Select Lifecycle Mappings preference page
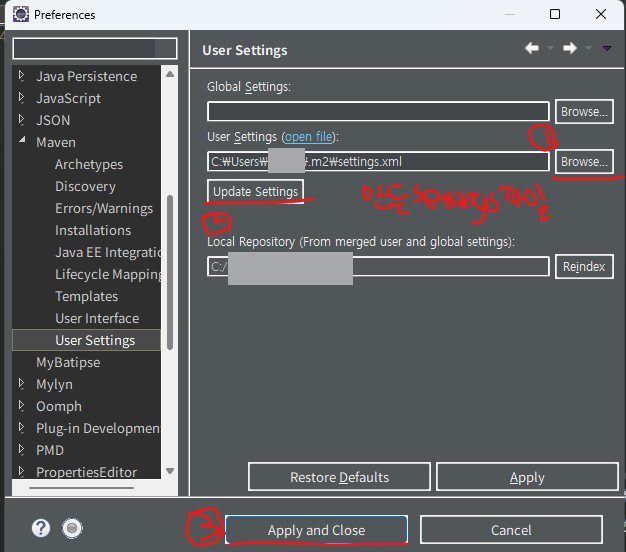The height and width of the screenshot is (552, 626). [108, 274]
